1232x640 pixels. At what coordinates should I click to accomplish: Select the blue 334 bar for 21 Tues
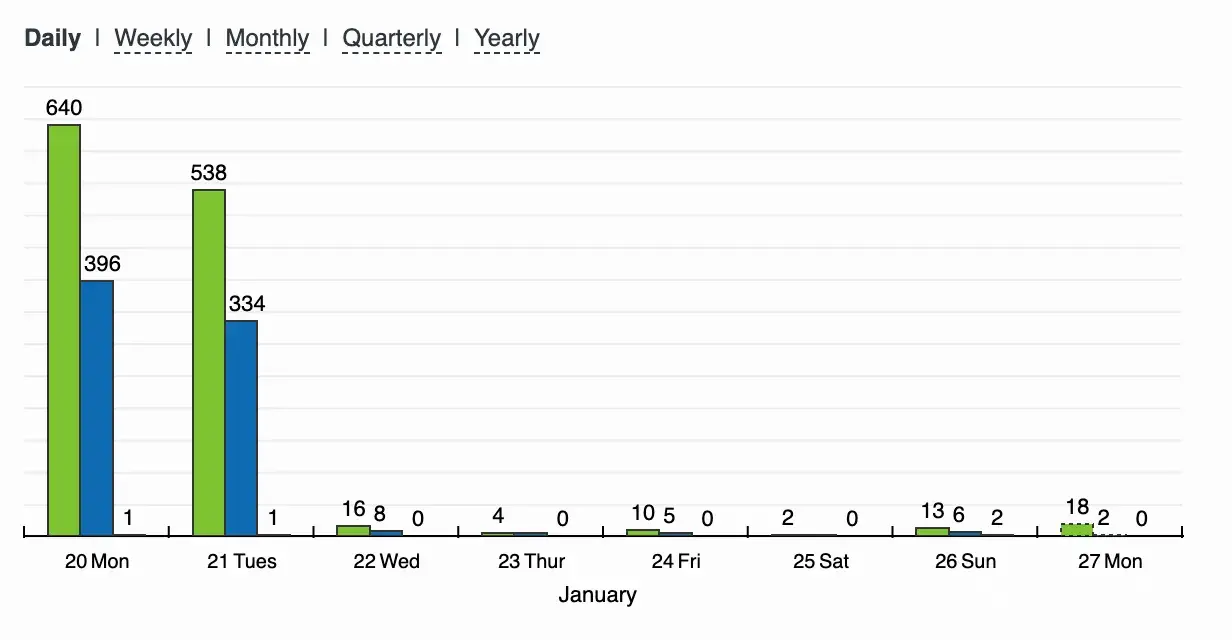[x=241, y=428]
